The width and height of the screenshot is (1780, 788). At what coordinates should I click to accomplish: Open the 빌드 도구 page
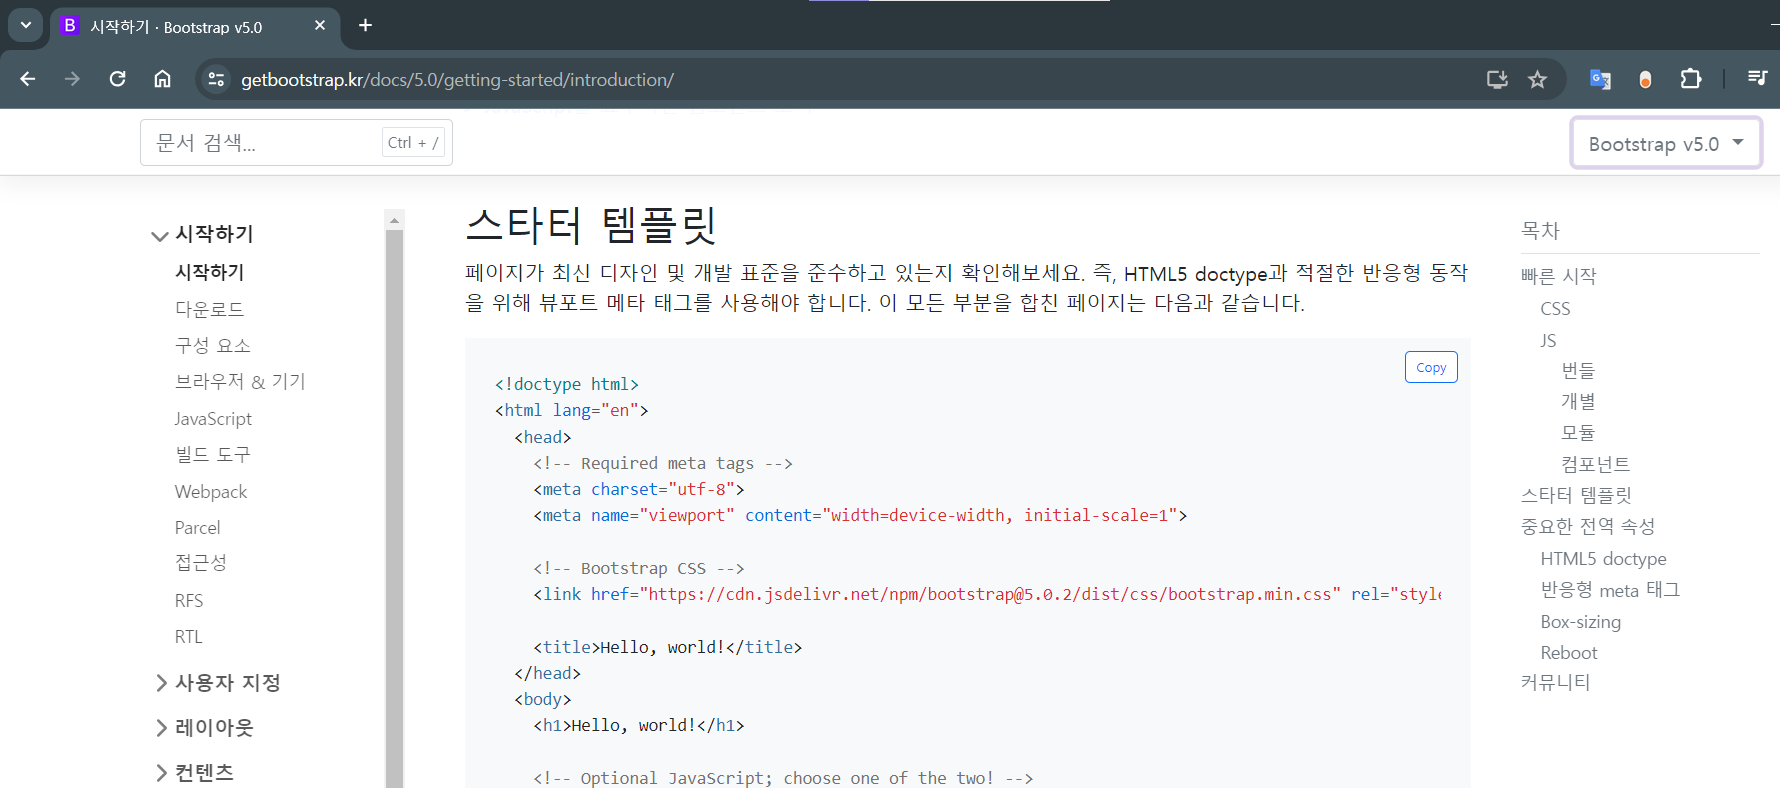pyautogui.click(x=212, y=454)
